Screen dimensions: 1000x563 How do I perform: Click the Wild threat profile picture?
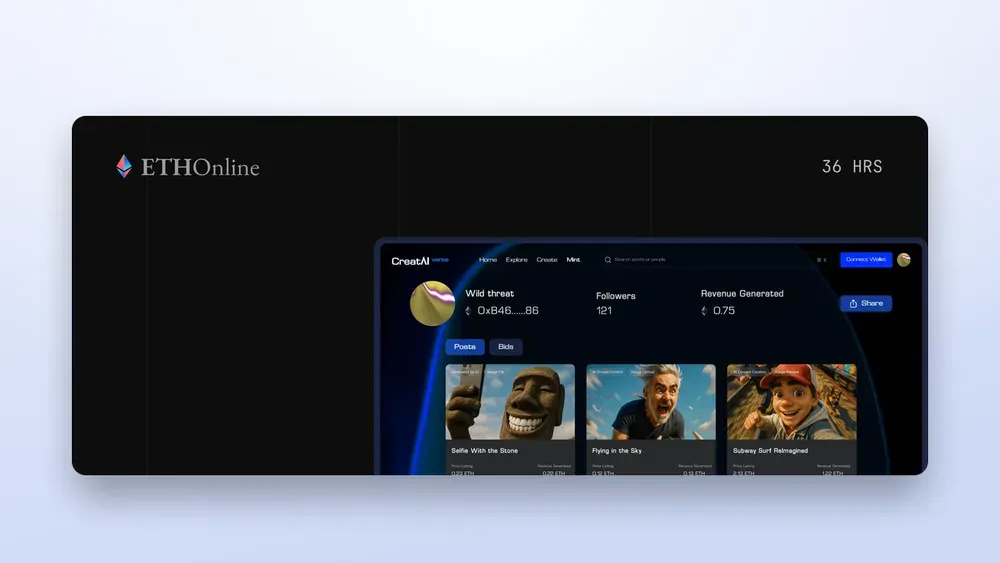pos(432,303)
